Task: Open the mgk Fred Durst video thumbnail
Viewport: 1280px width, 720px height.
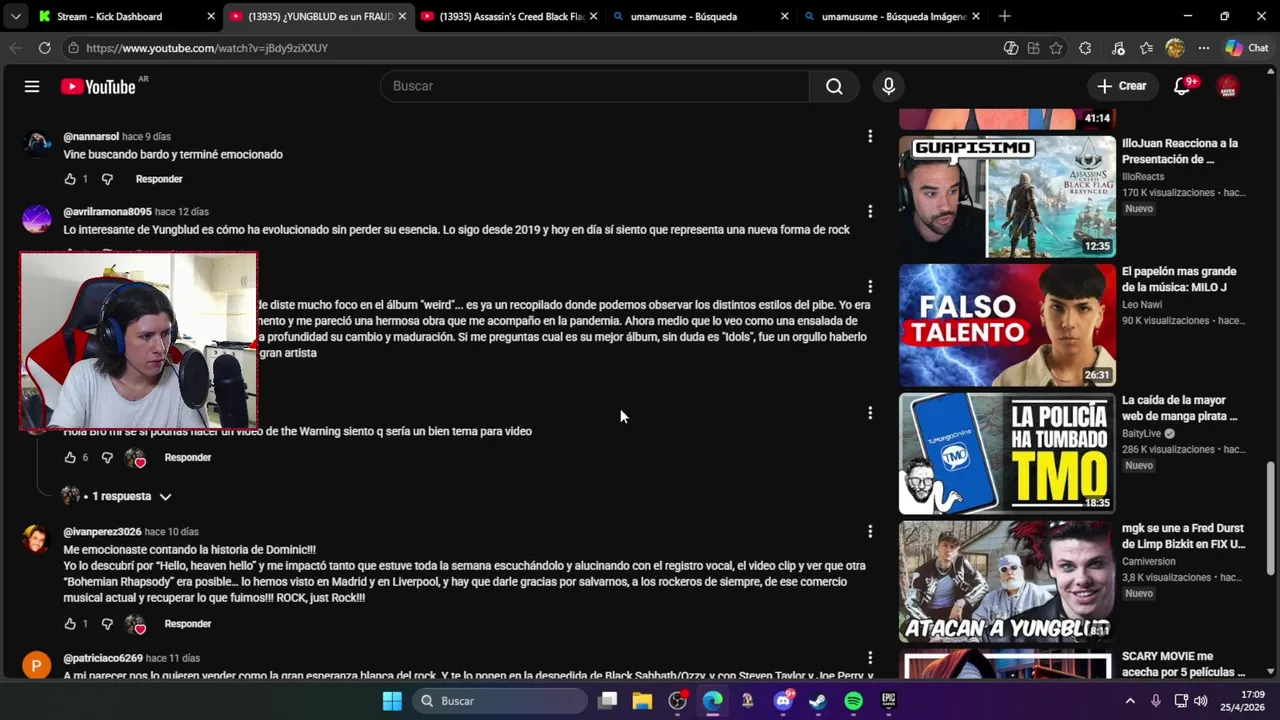Action: pos(1007,581)
